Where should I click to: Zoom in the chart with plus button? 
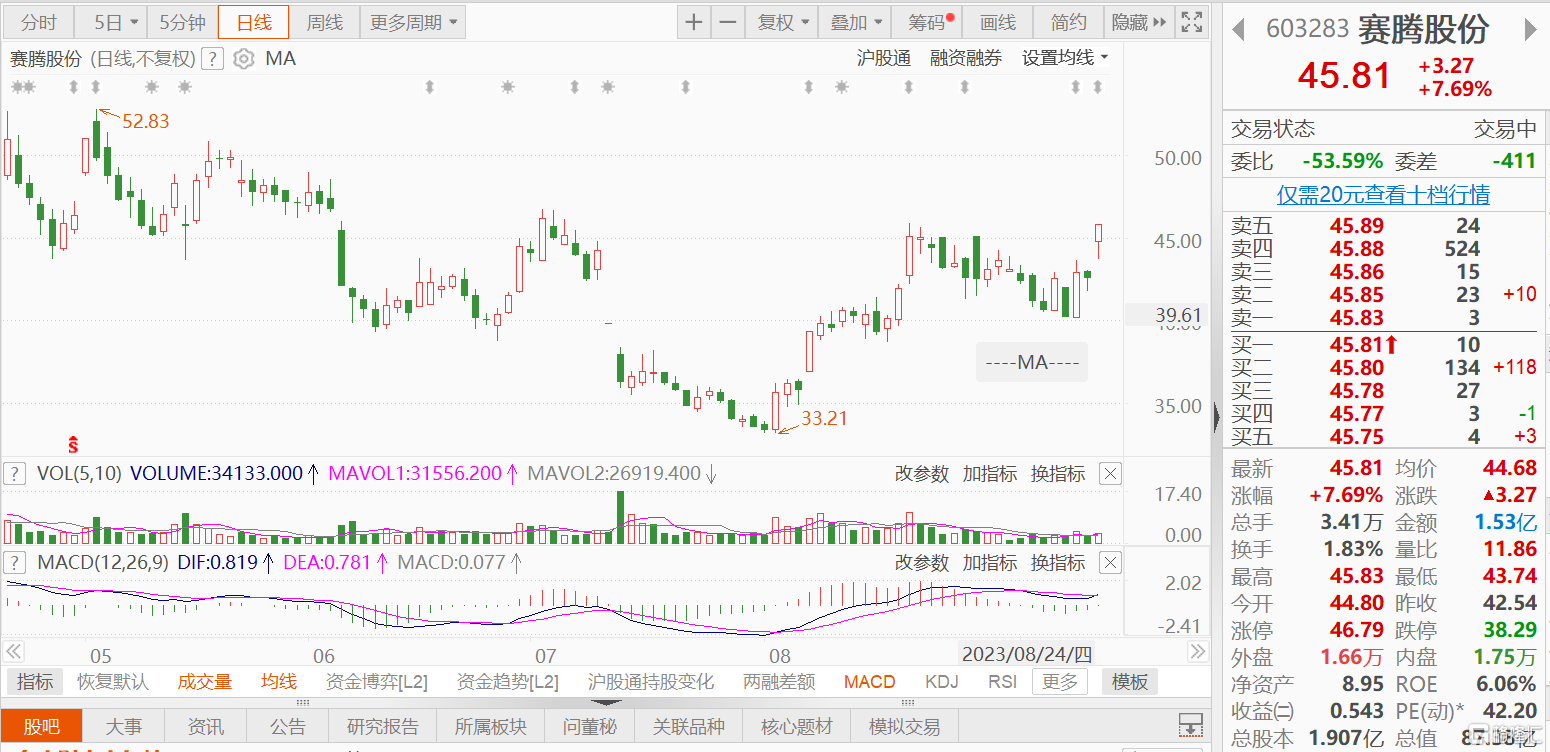click(x=694, y=22)
